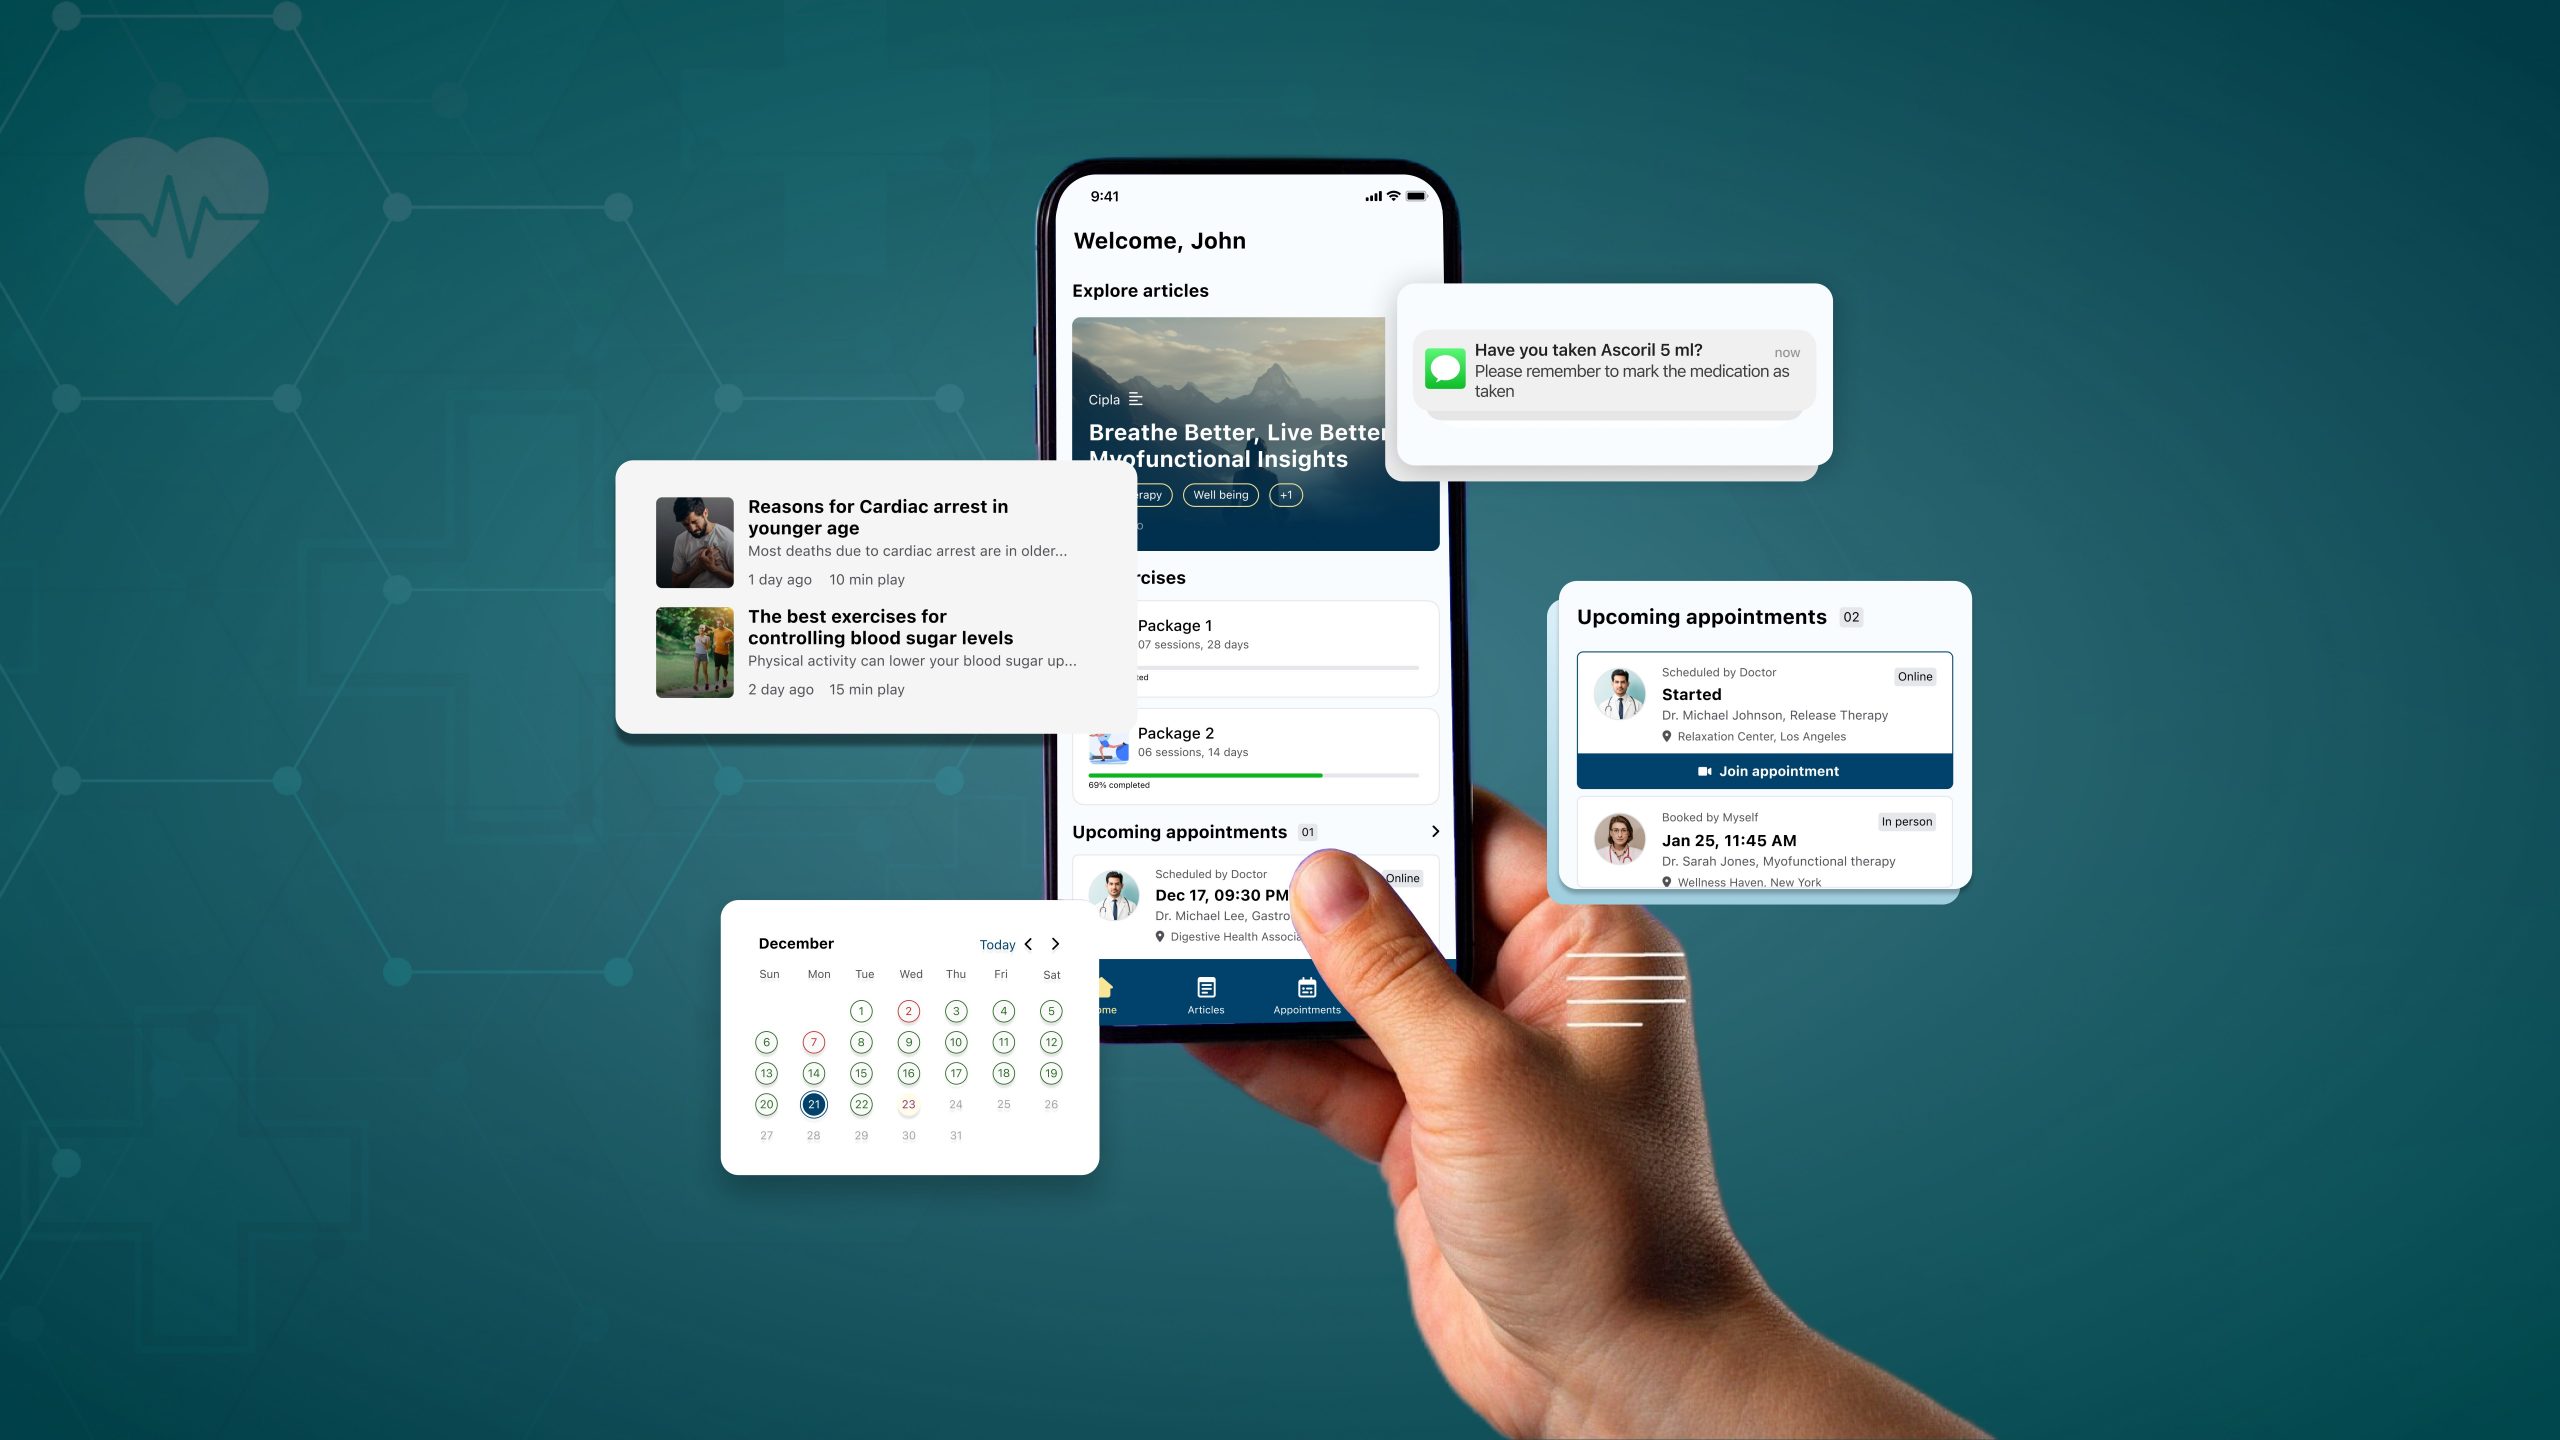2560x1440 pixels.
Task: Tap the calendar navigation forward arrow
Action: point(1057,944)
